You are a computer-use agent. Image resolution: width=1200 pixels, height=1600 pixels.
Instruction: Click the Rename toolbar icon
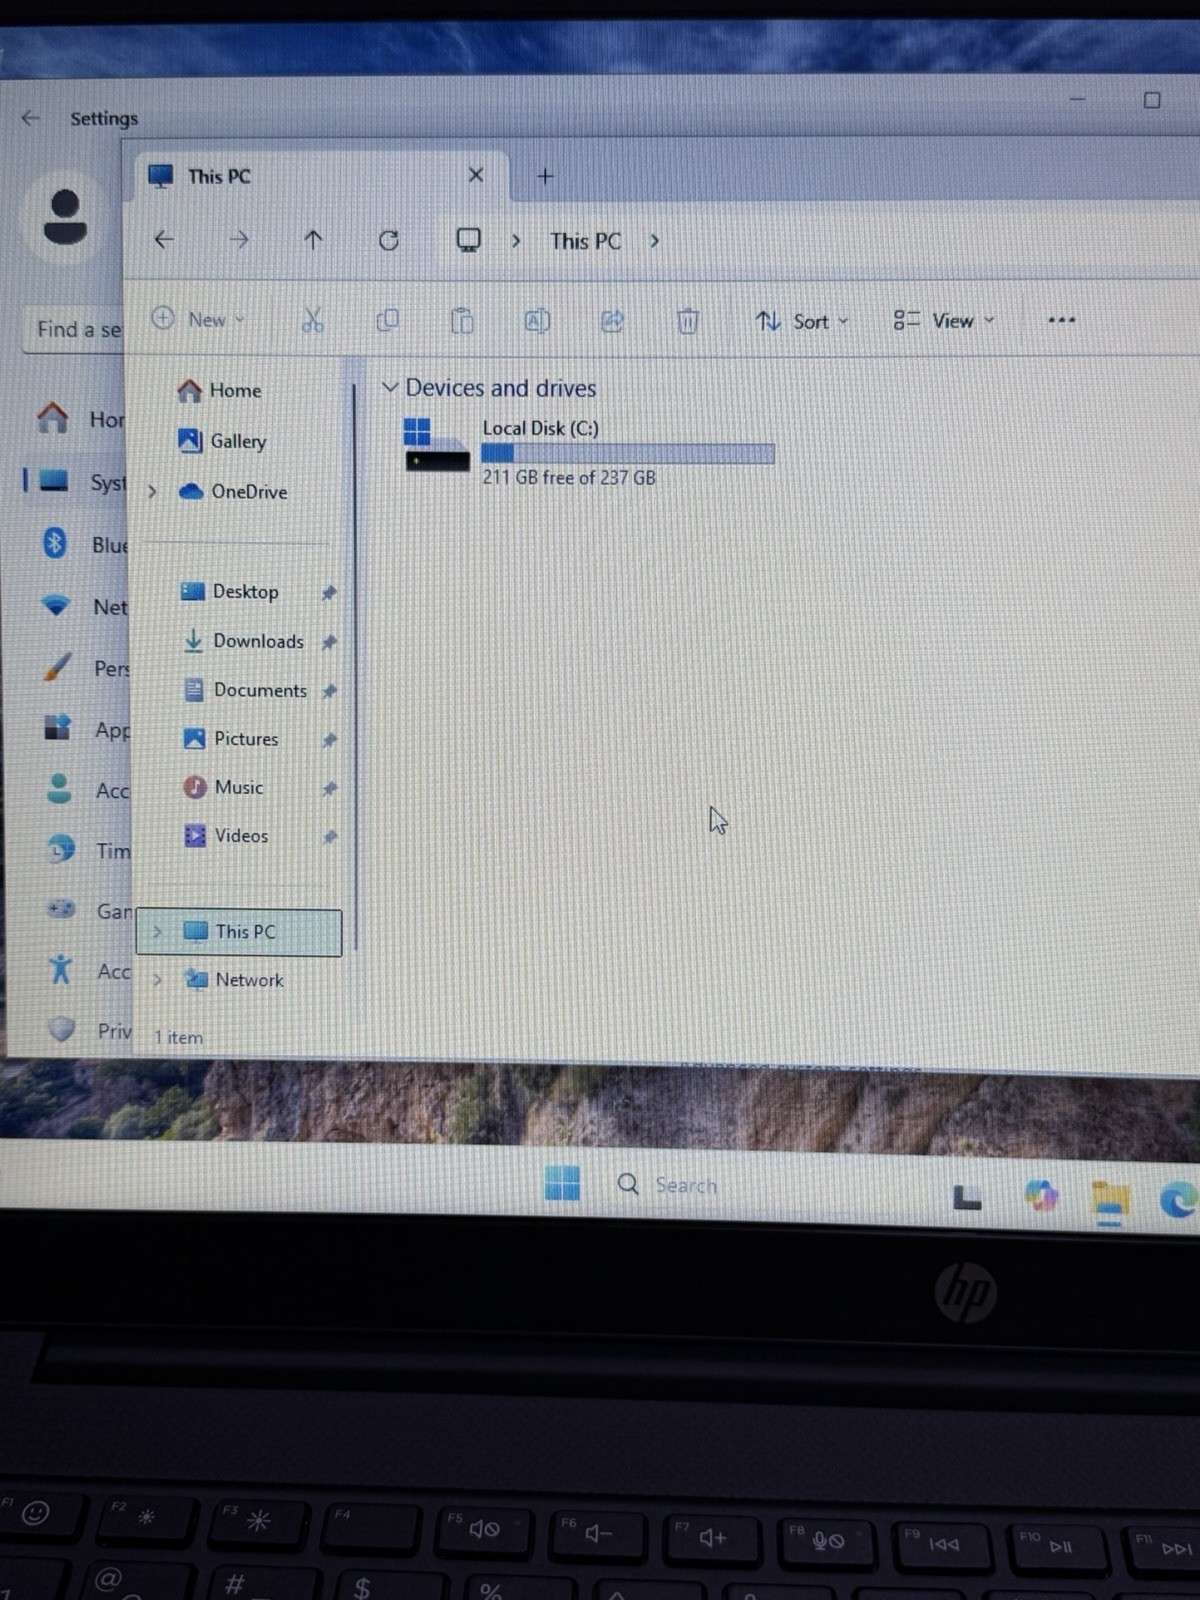coord(537,320)
